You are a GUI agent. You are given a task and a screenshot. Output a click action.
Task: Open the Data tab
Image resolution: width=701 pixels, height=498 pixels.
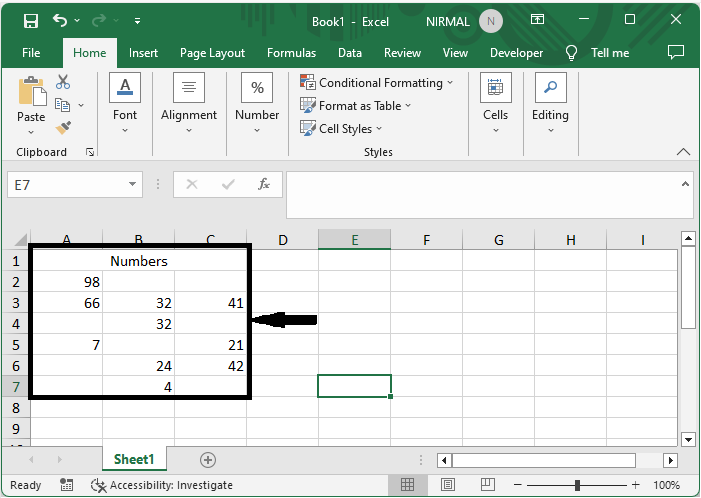tap(350, 53)
